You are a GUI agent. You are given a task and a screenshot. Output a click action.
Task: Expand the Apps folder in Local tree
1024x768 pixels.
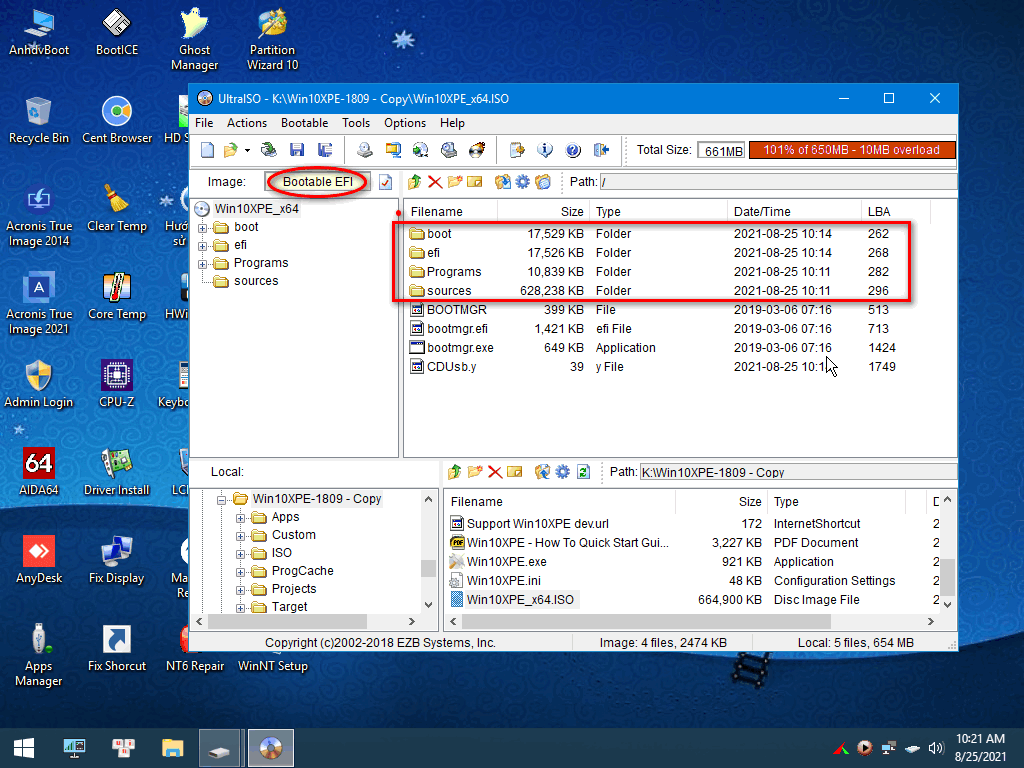[241, 518]
